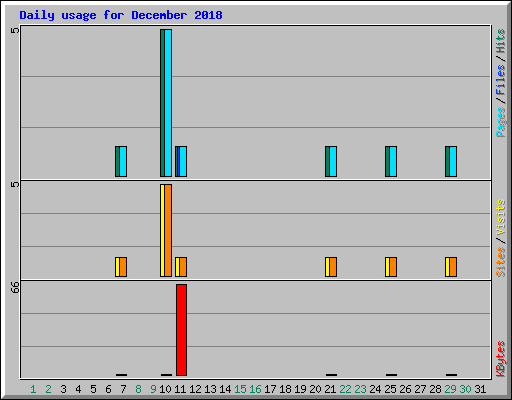Viewport: 512px width, 400px height.
Task: Click the orange sites bar on day 29
Action: click(453, 267)
